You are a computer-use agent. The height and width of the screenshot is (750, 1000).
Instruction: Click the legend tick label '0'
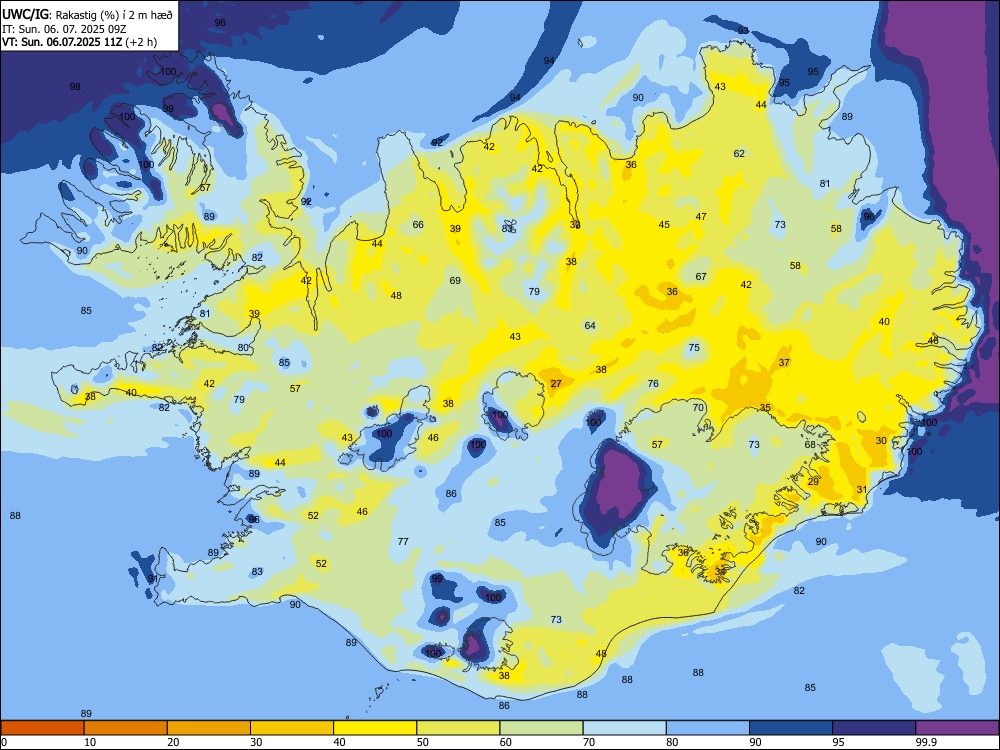click(x=4, y=742)
